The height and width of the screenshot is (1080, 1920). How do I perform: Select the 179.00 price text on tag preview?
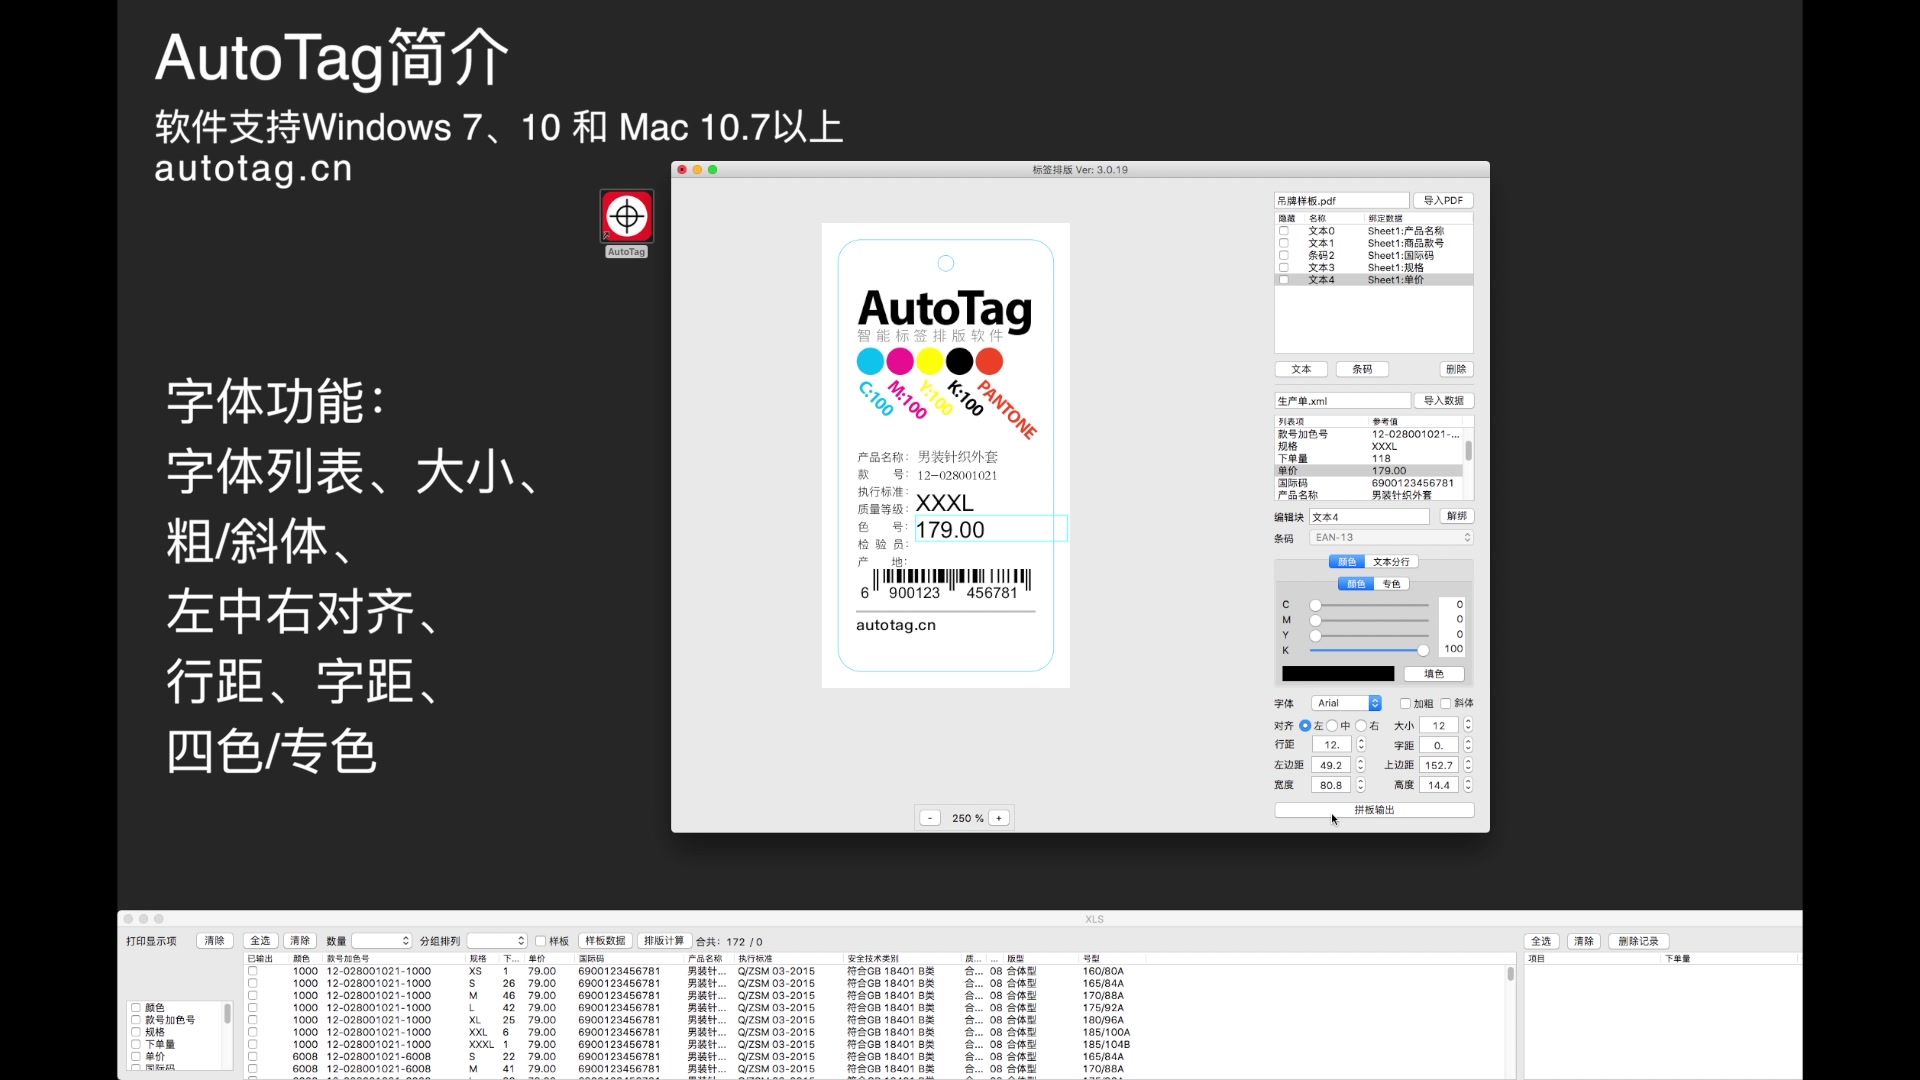pos(950,530)
